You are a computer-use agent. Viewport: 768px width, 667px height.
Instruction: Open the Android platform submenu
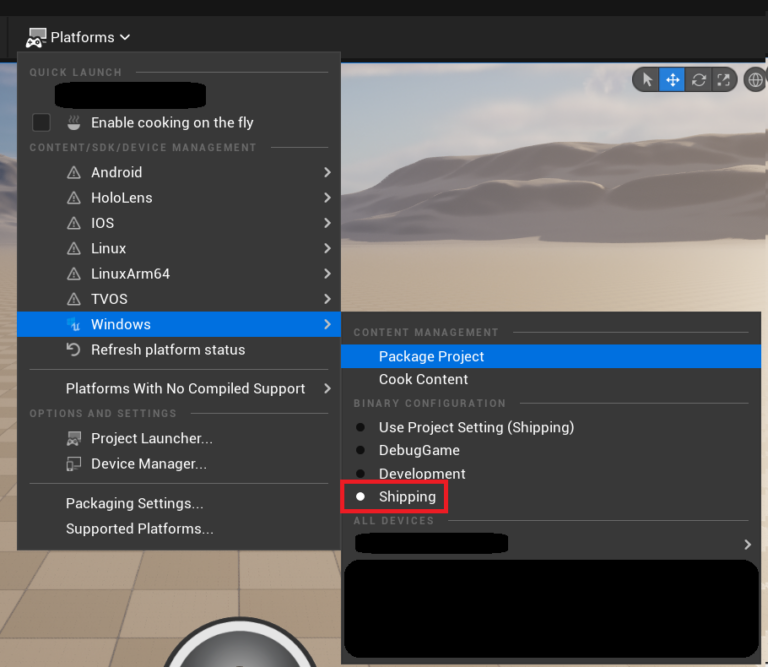click(x=179, y=172)
